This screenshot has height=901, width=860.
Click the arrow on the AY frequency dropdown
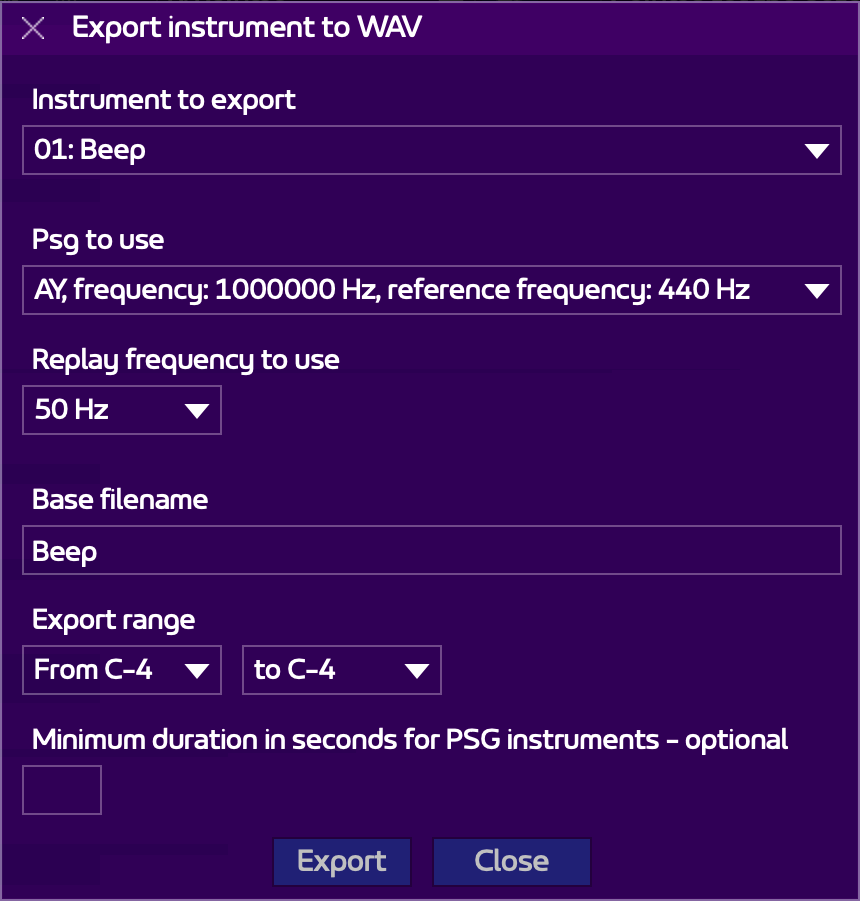pos(816,291)
